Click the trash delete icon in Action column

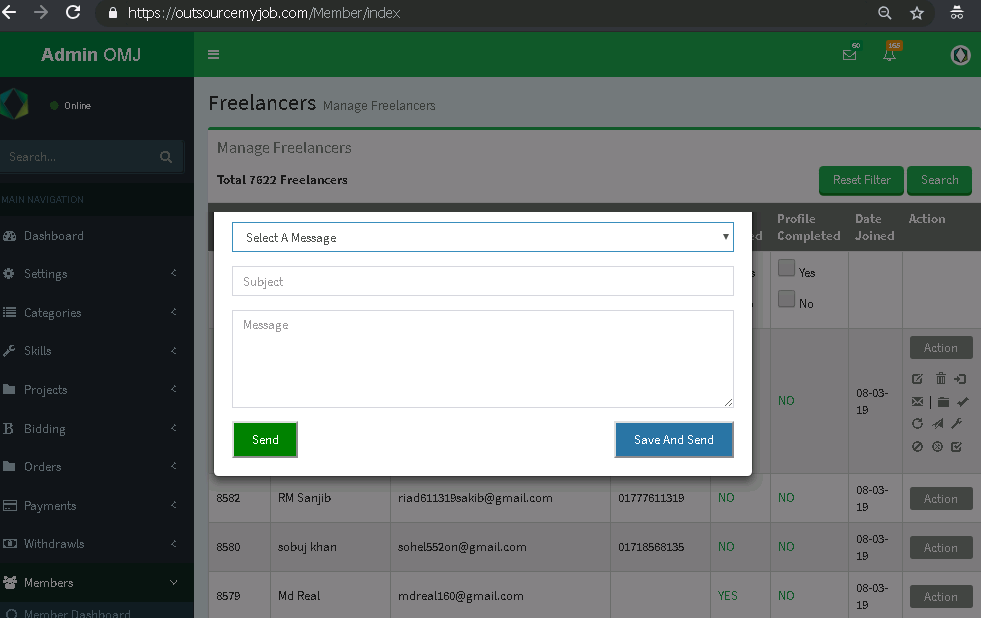[940, 378]
